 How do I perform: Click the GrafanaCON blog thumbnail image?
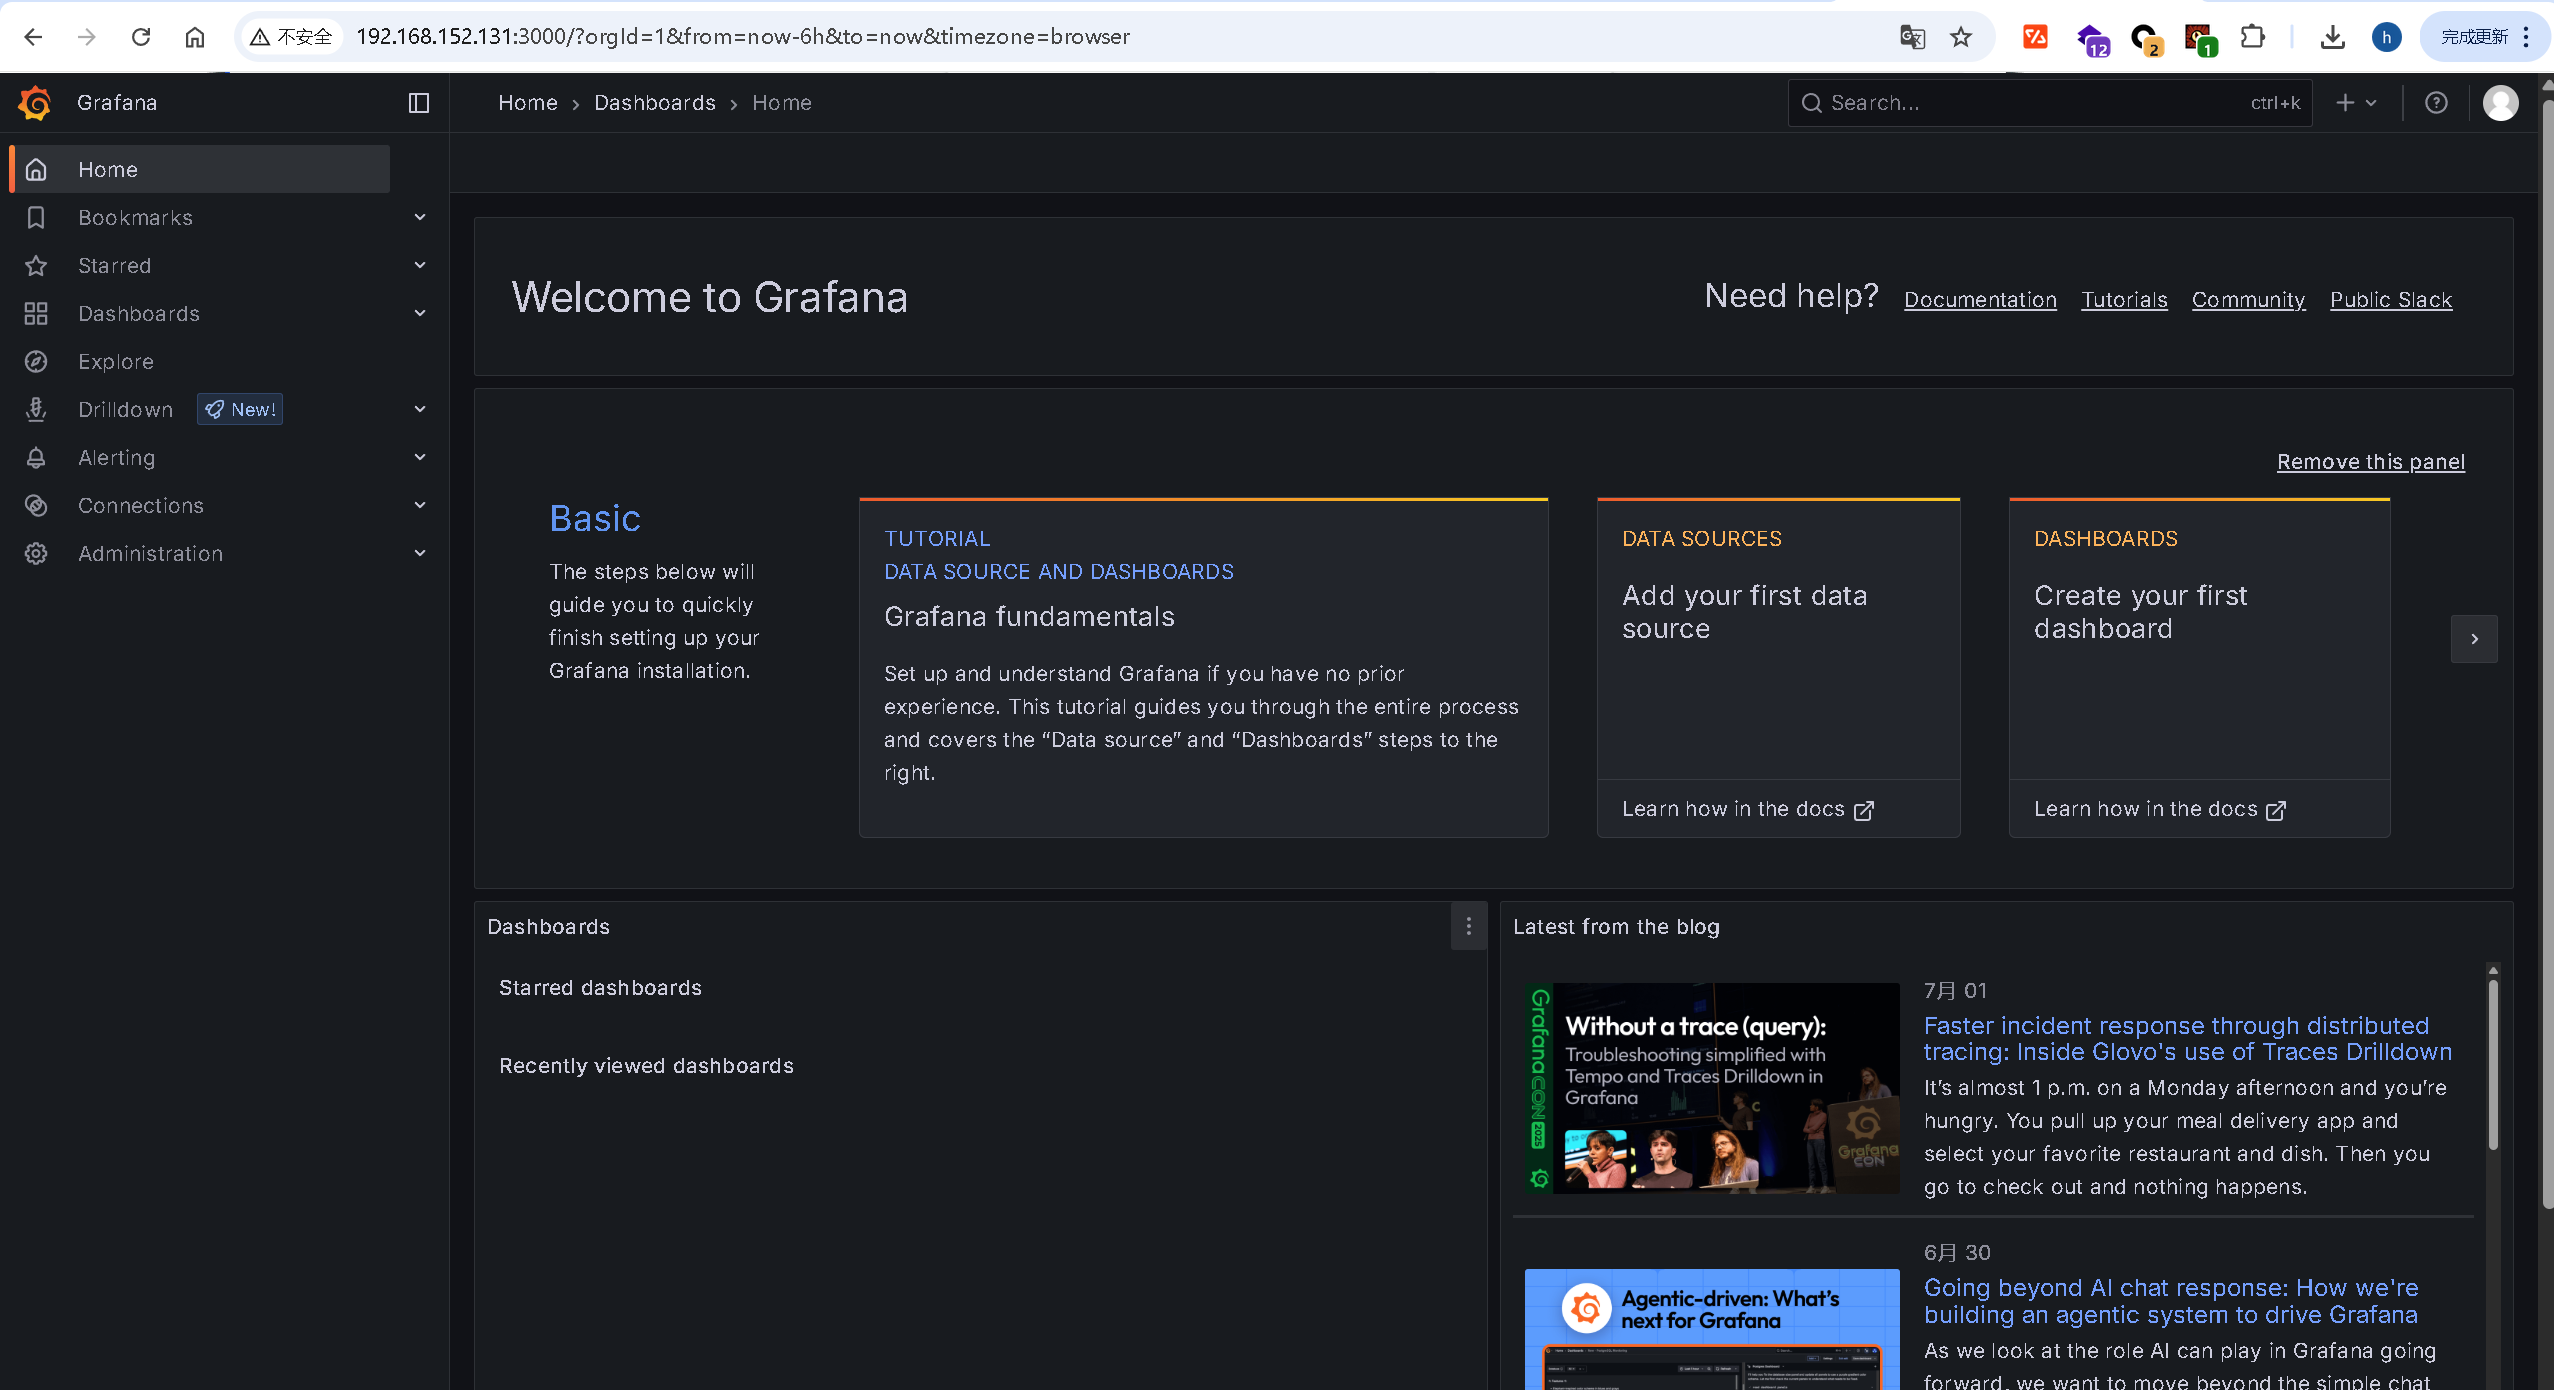coord(1712,1088)
